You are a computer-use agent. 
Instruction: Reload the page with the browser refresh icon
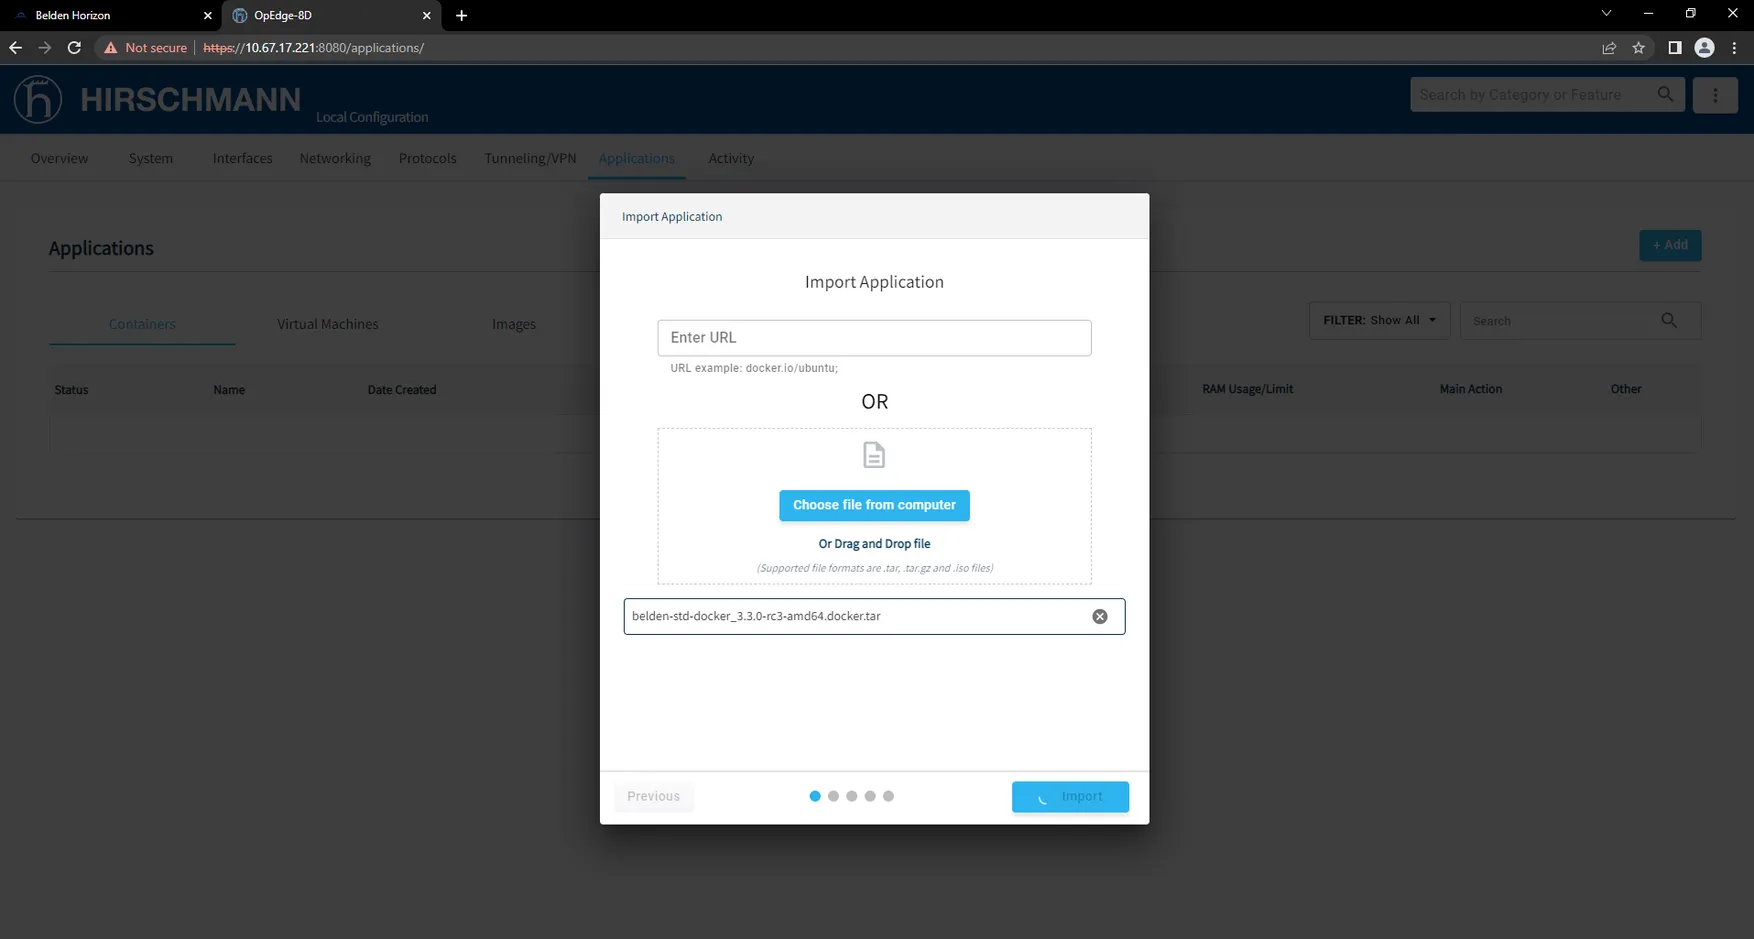click(x=74, y=47)
